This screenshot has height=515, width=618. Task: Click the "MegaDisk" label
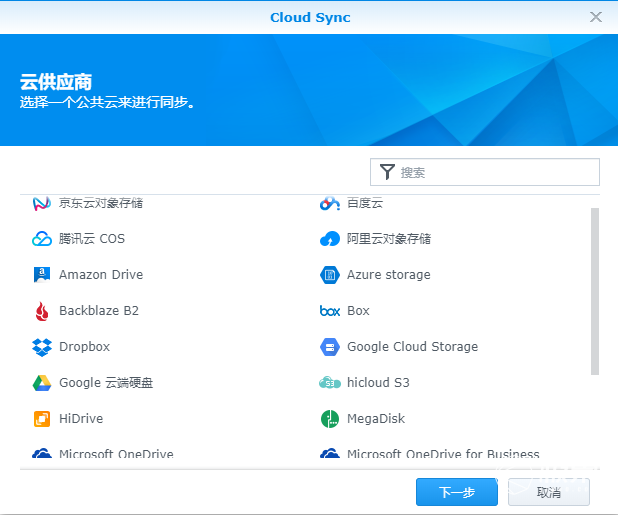[x=376, y=418]
